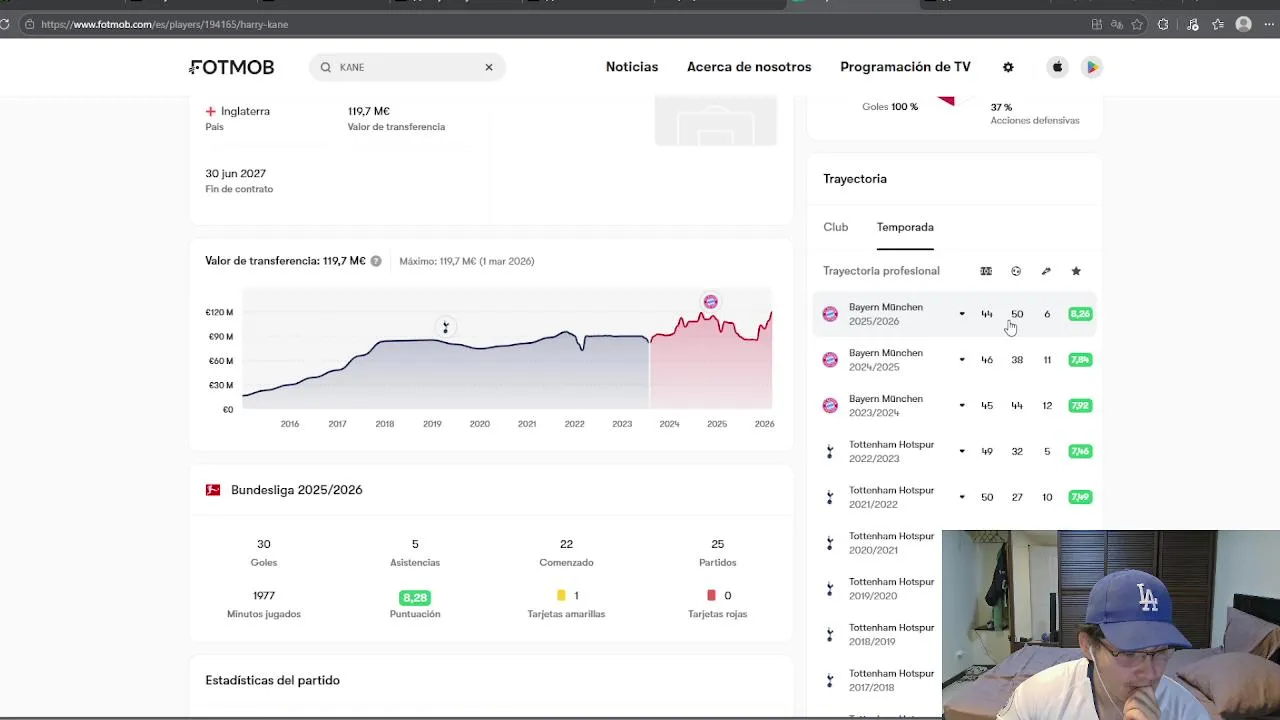Click Bayern crest of 2023/2024 row
This screenshot has height=720, width=1280.
(x=830, y=405)
